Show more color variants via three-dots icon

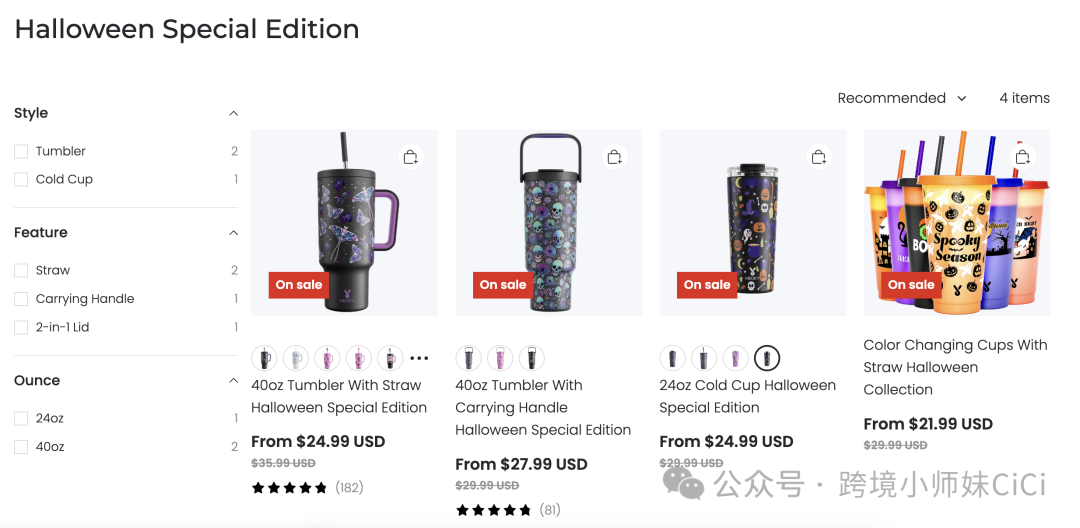tap(419, 358)
